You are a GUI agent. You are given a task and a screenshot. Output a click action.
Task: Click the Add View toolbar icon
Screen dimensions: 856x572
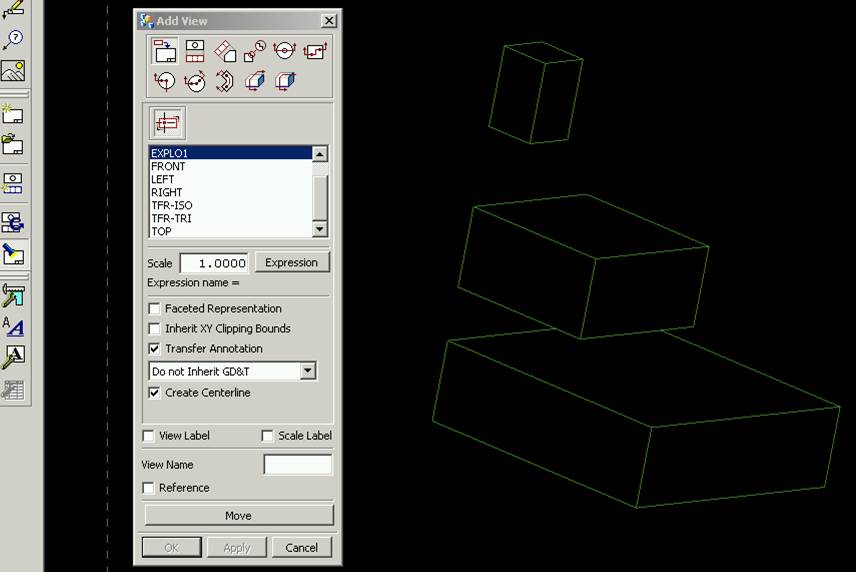tap(13, 183)
